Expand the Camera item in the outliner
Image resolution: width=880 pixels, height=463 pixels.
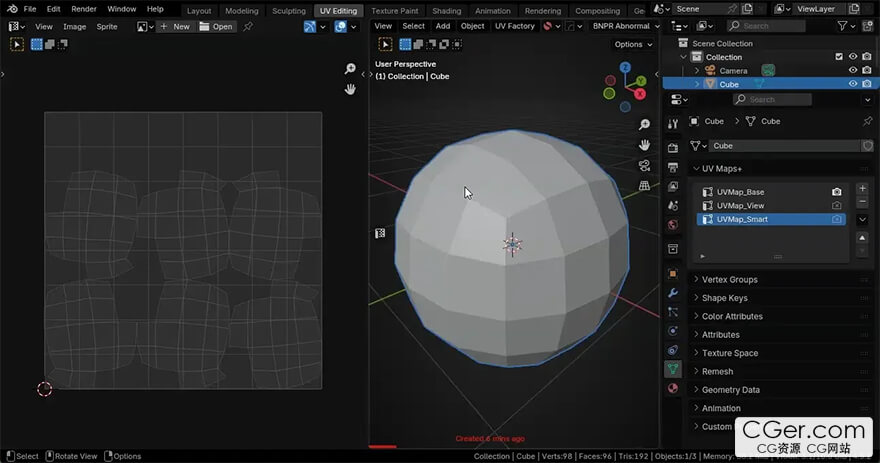coord(697,71)
